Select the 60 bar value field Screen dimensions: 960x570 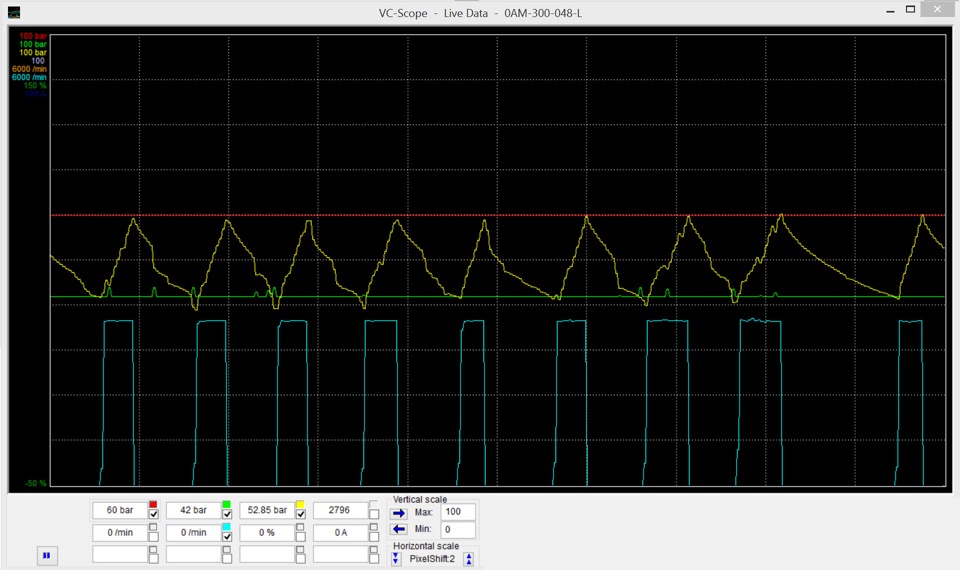pos(120,510)
